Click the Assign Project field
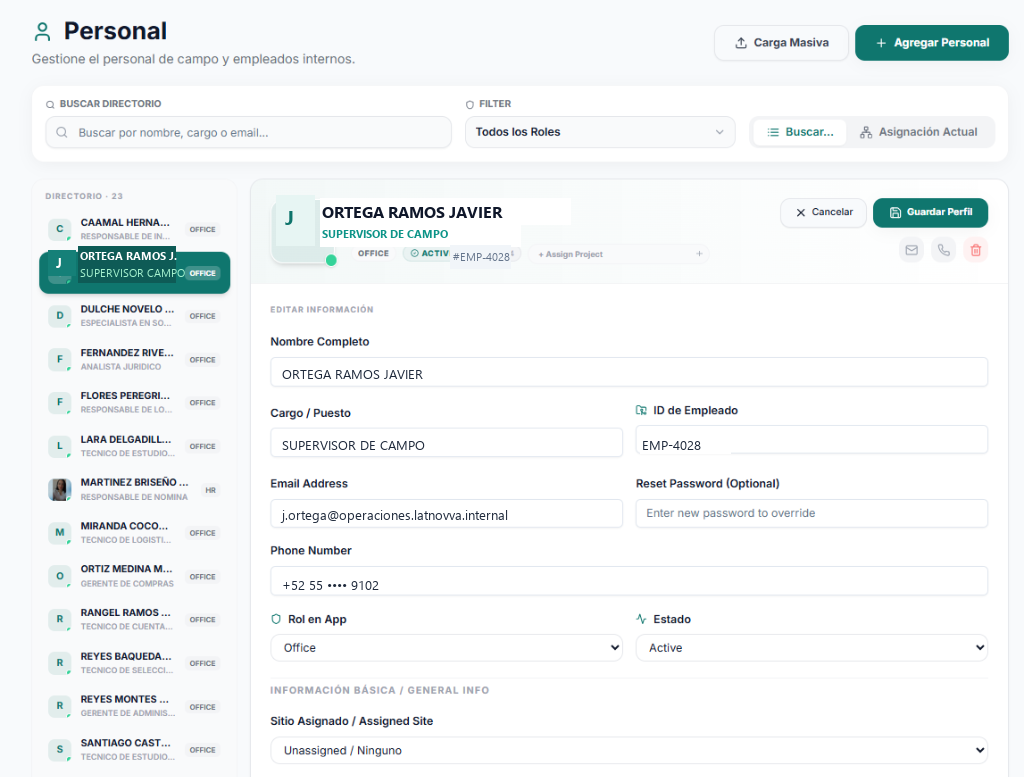Viewport: 1024px width, 777px height. [x=618, y=254]
